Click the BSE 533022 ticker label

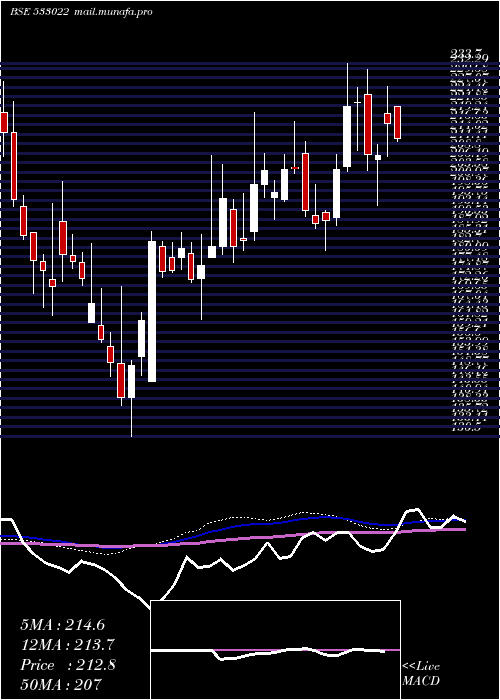click(x=39, y=11)
